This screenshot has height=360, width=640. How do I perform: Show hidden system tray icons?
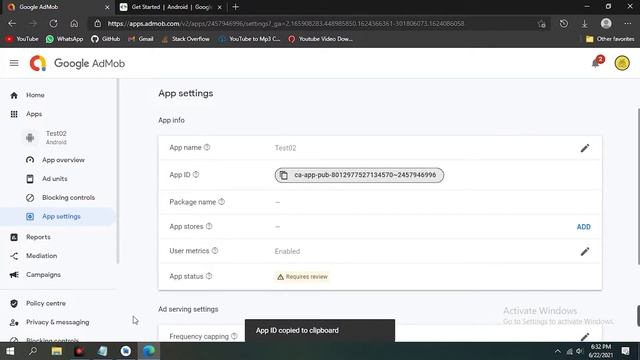point(558,351)
